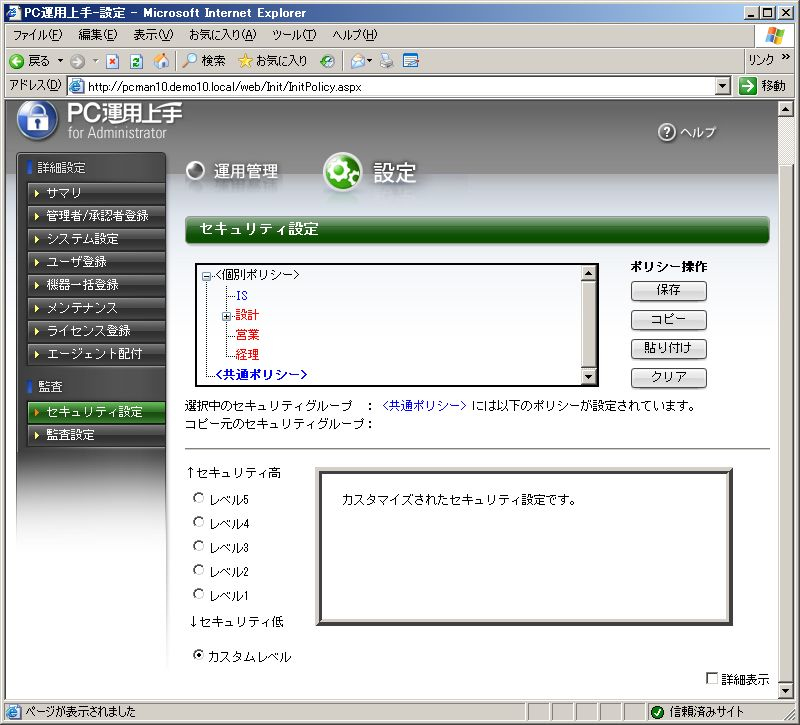Screen dimensions: 800x725
Task: Click the 設定 gear icon
Action: coord(342,173)
